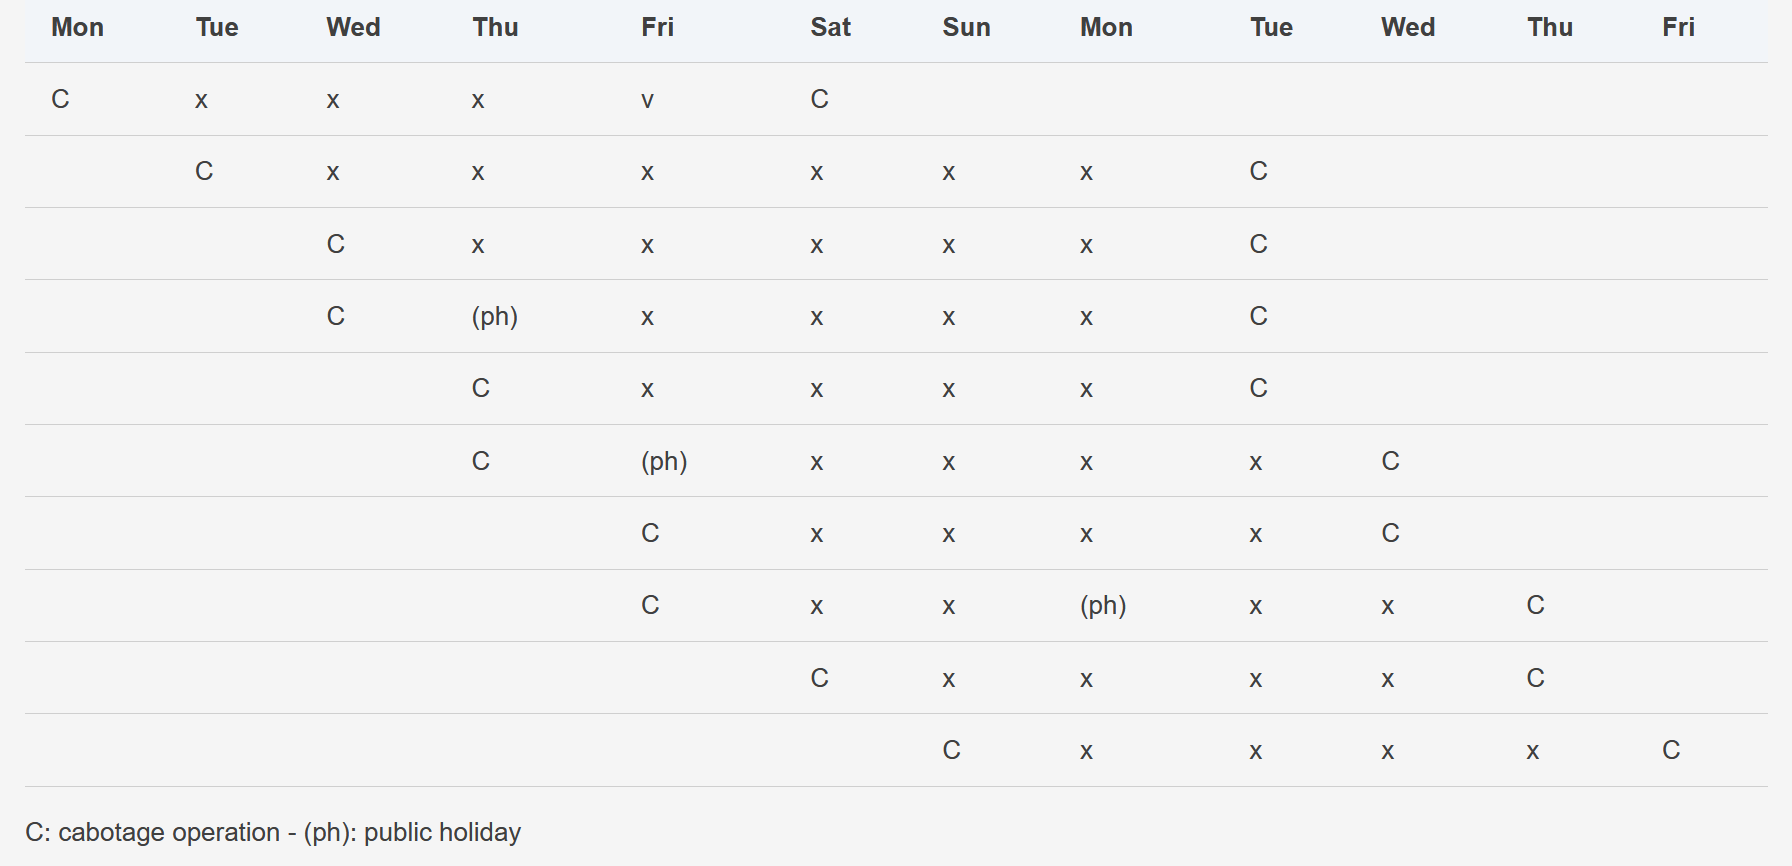Click the leftmost Wed column header
Viewport: 1792px width, 866px height.
tap(353, 27)
